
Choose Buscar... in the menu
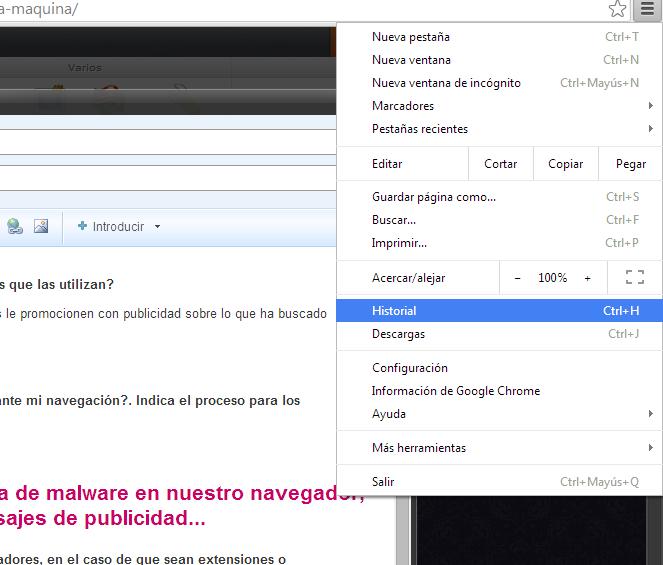499,220
